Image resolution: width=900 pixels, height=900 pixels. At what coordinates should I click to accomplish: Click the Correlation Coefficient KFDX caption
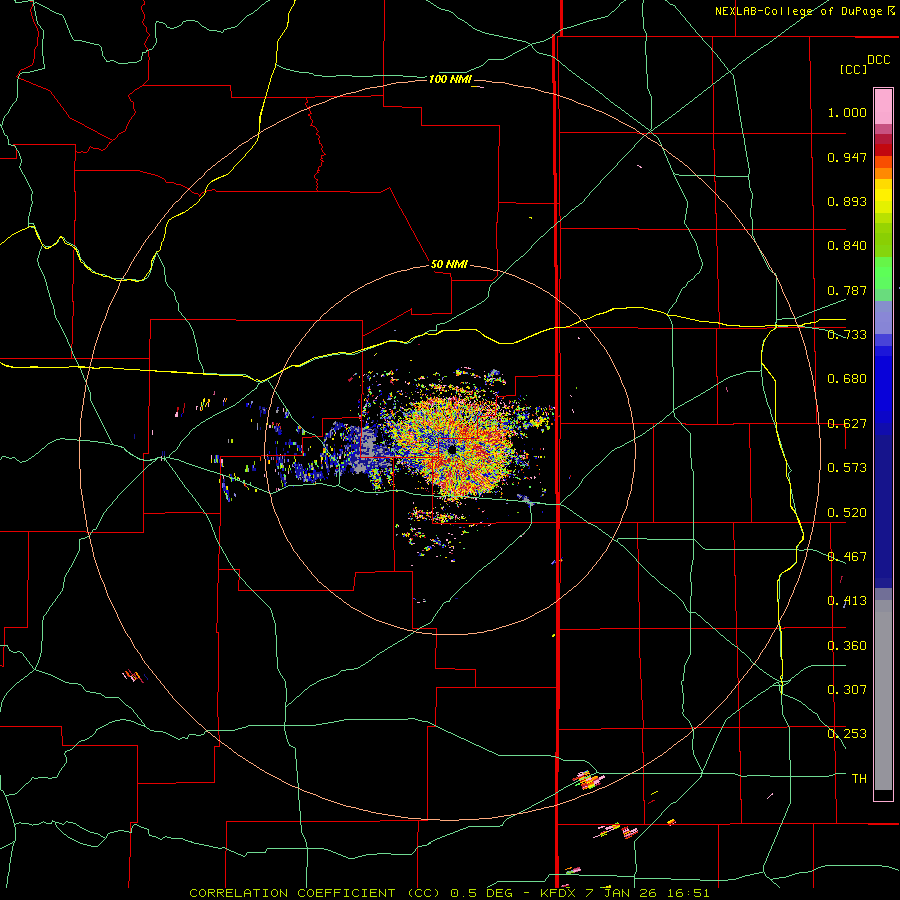coord(449,893)
